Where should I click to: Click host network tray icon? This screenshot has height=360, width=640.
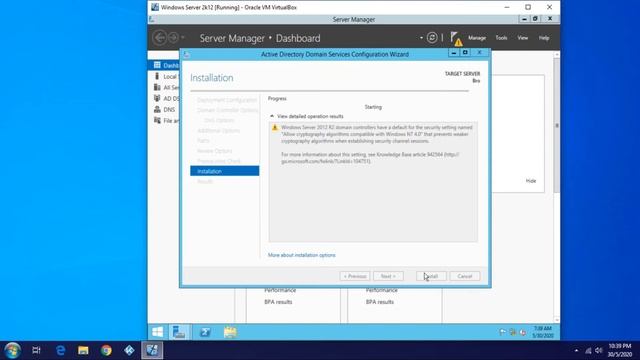(x=588, y=351)
